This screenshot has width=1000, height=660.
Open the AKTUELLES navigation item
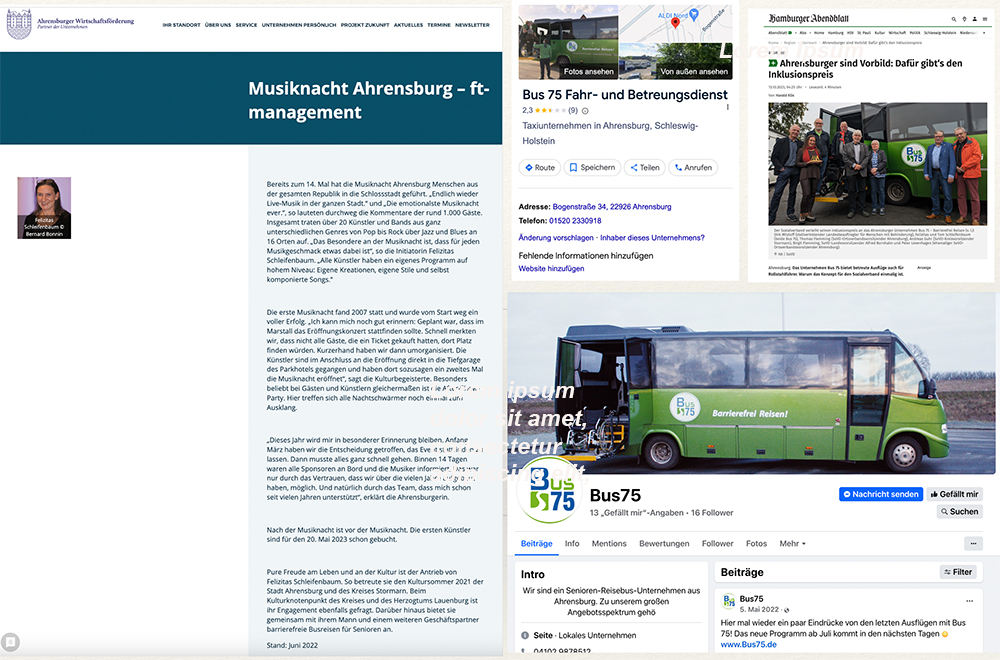[x=408, y=25]
